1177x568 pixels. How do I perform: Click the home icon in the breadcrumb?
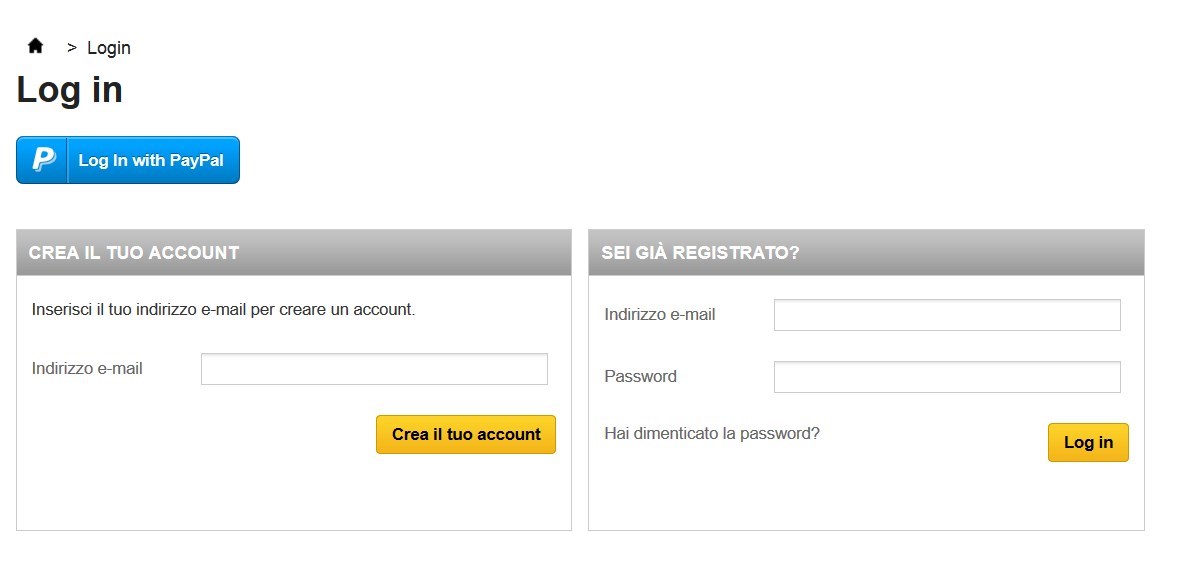click(x=36, y=46)
